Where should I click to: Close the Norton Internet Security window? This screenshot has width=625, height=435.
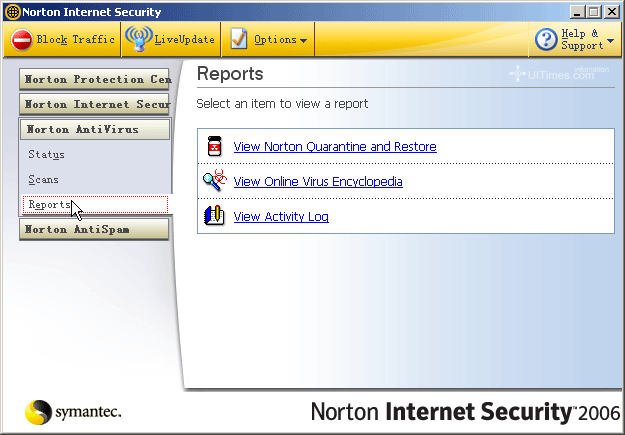(611, 12)
